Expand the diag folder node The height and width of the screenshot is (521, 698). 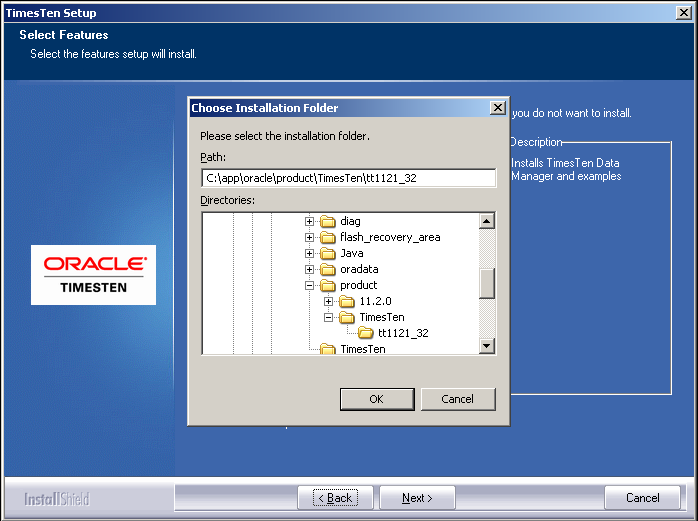pyautogui.click(x=309, y=221)
